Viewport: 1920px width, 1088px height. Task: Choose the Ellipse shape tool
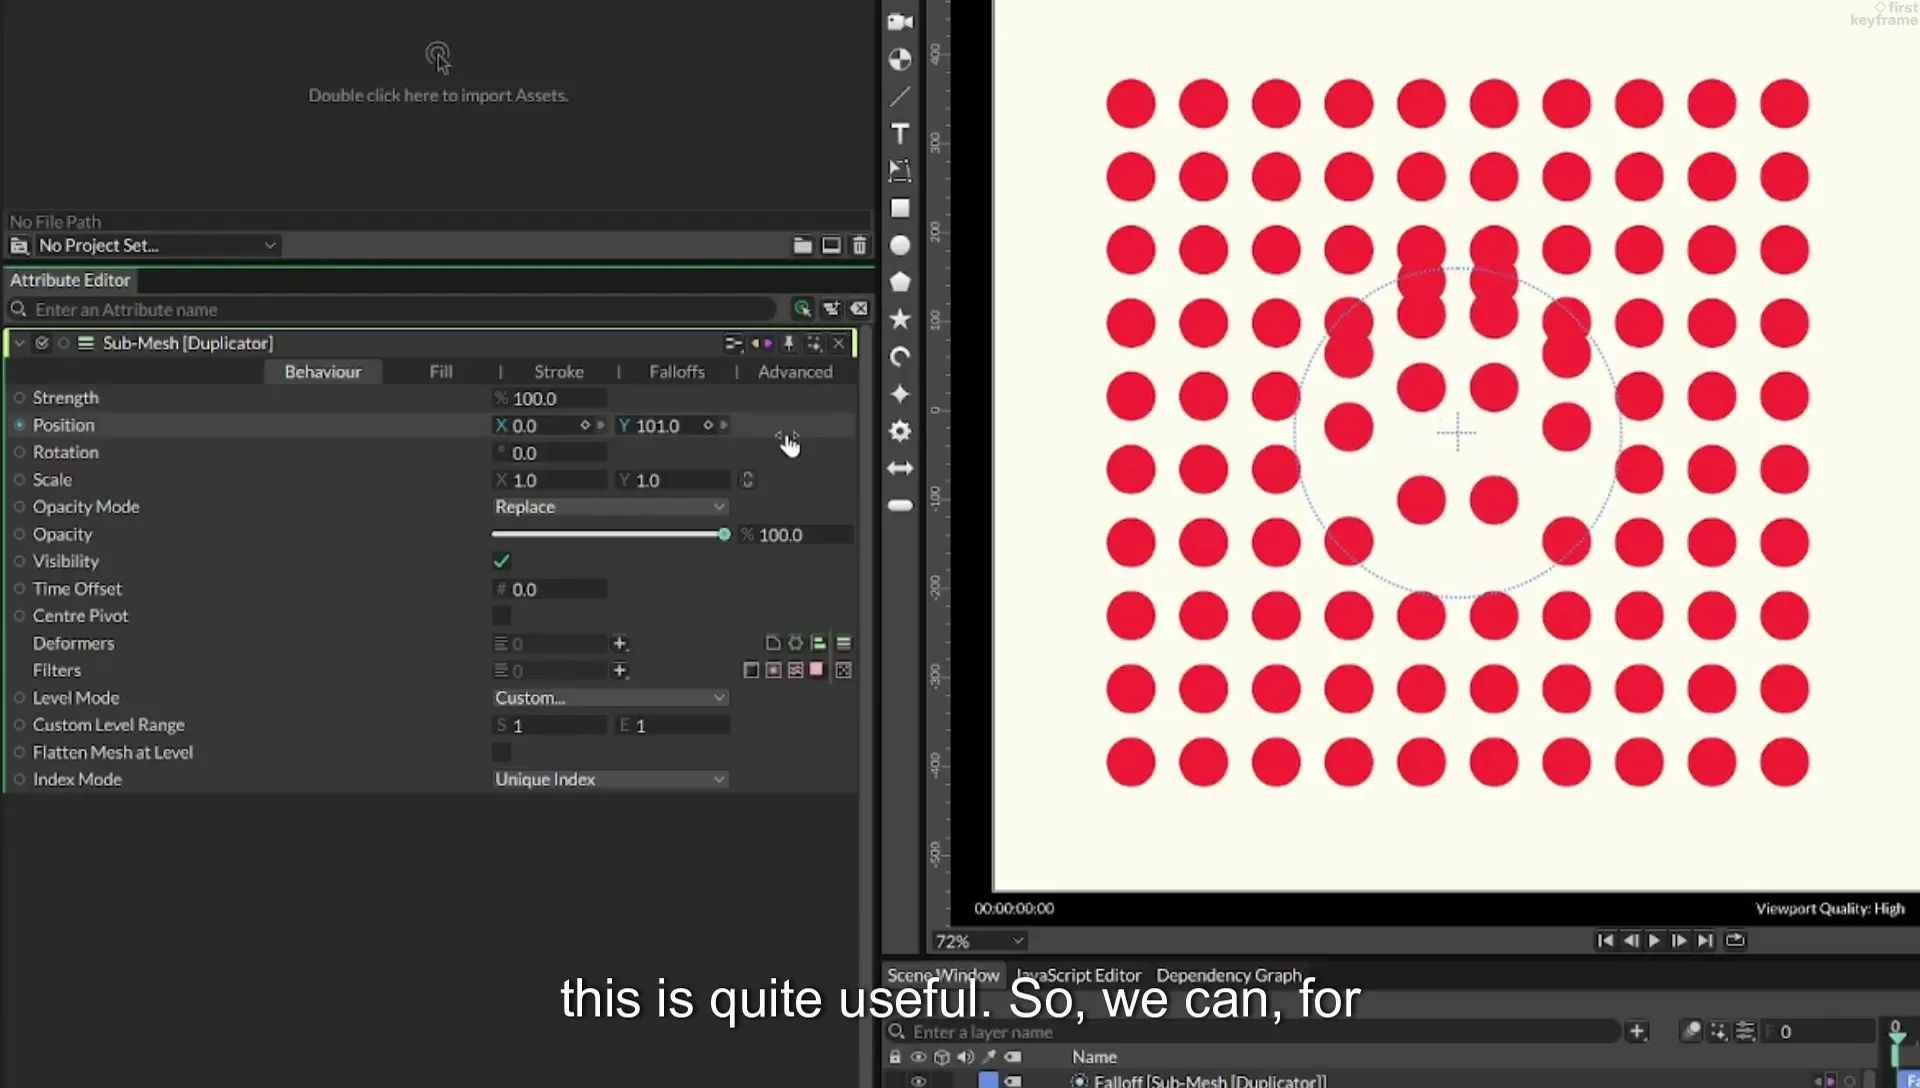click(900, 245)
